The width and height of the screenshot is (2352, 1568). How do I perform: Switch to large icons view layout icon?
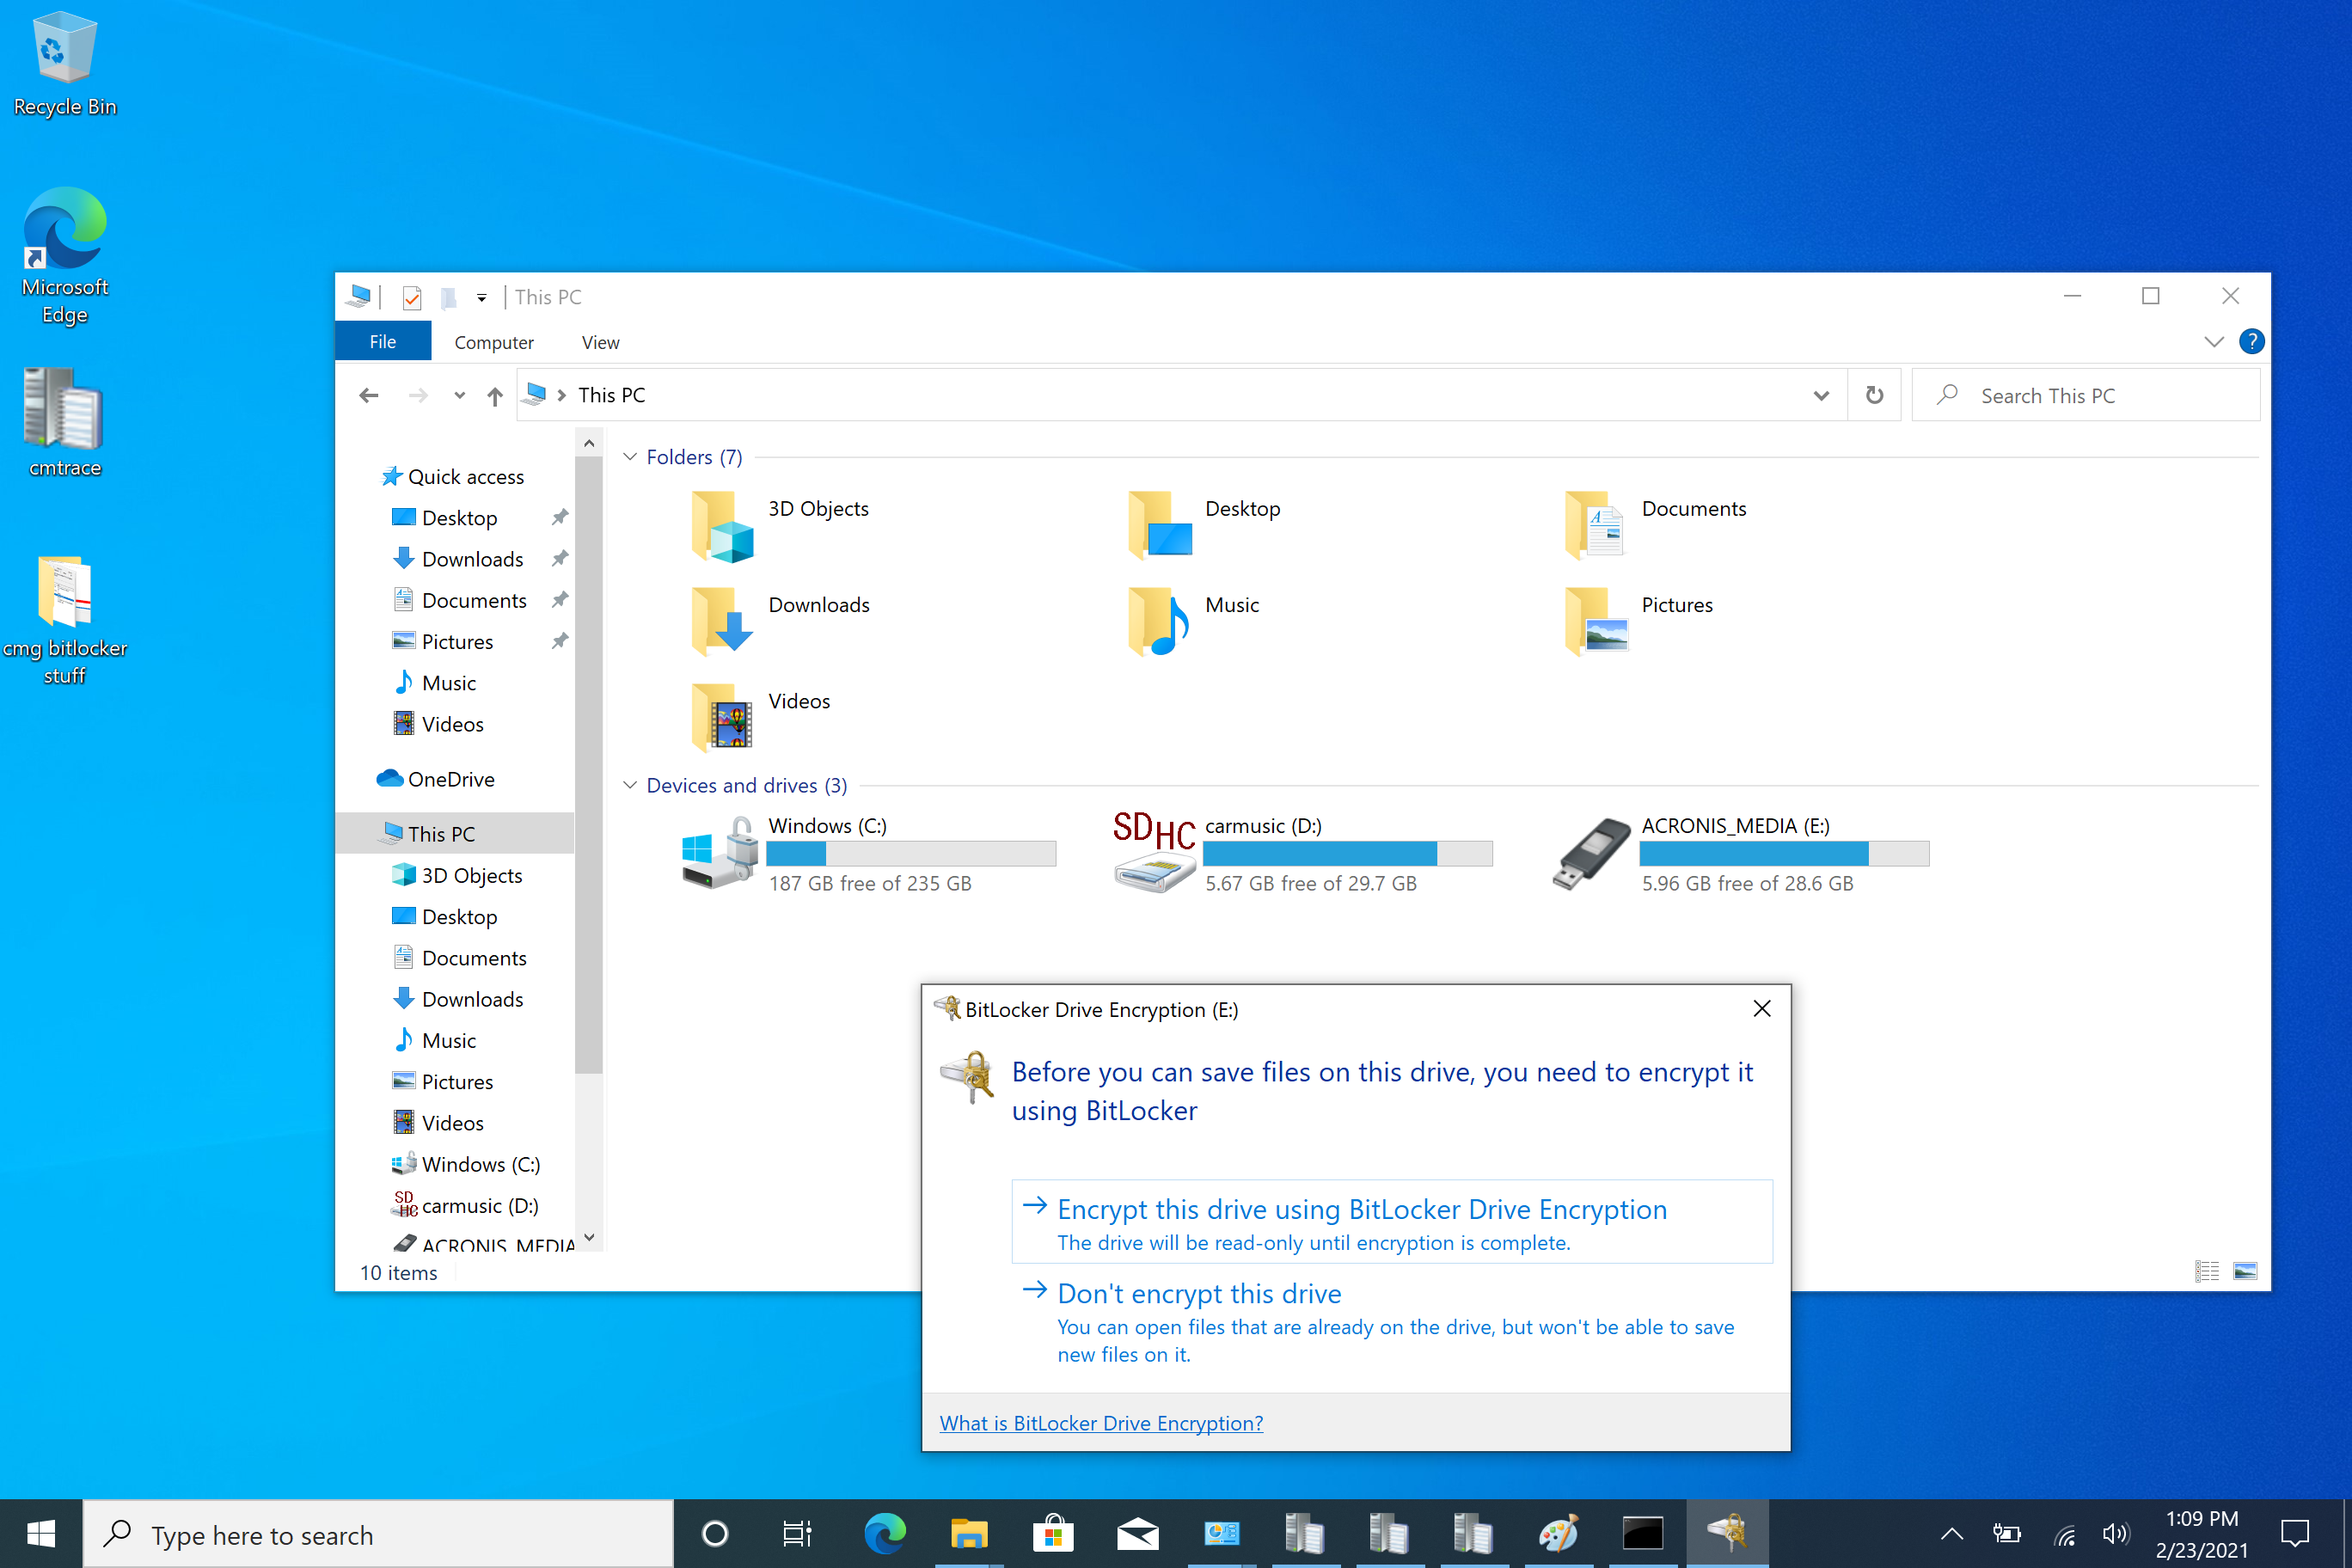[2245, 1271]
